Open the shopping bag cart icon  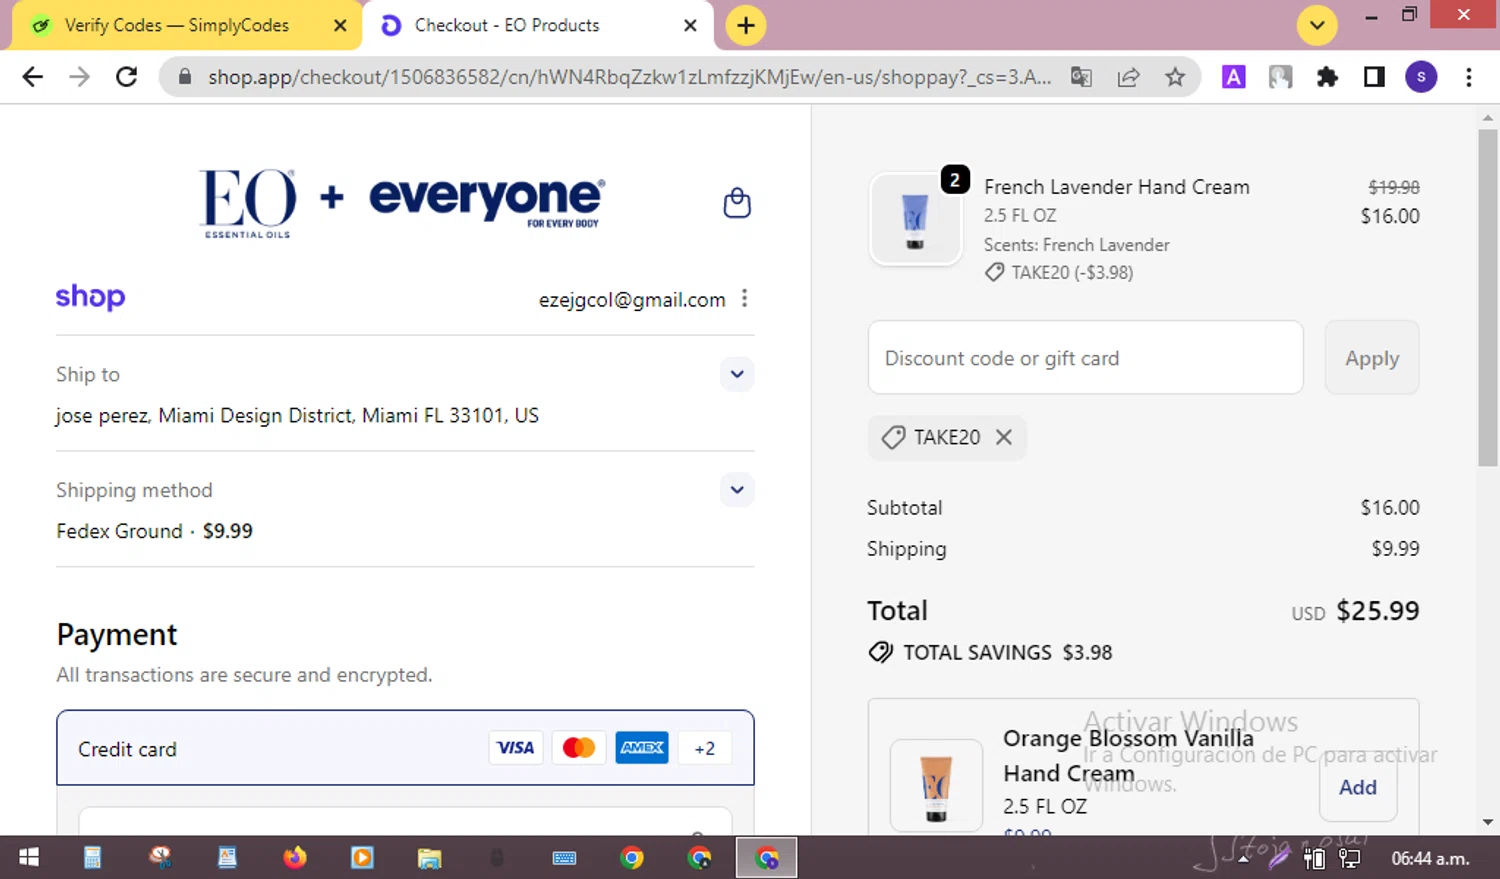(737, 203)
